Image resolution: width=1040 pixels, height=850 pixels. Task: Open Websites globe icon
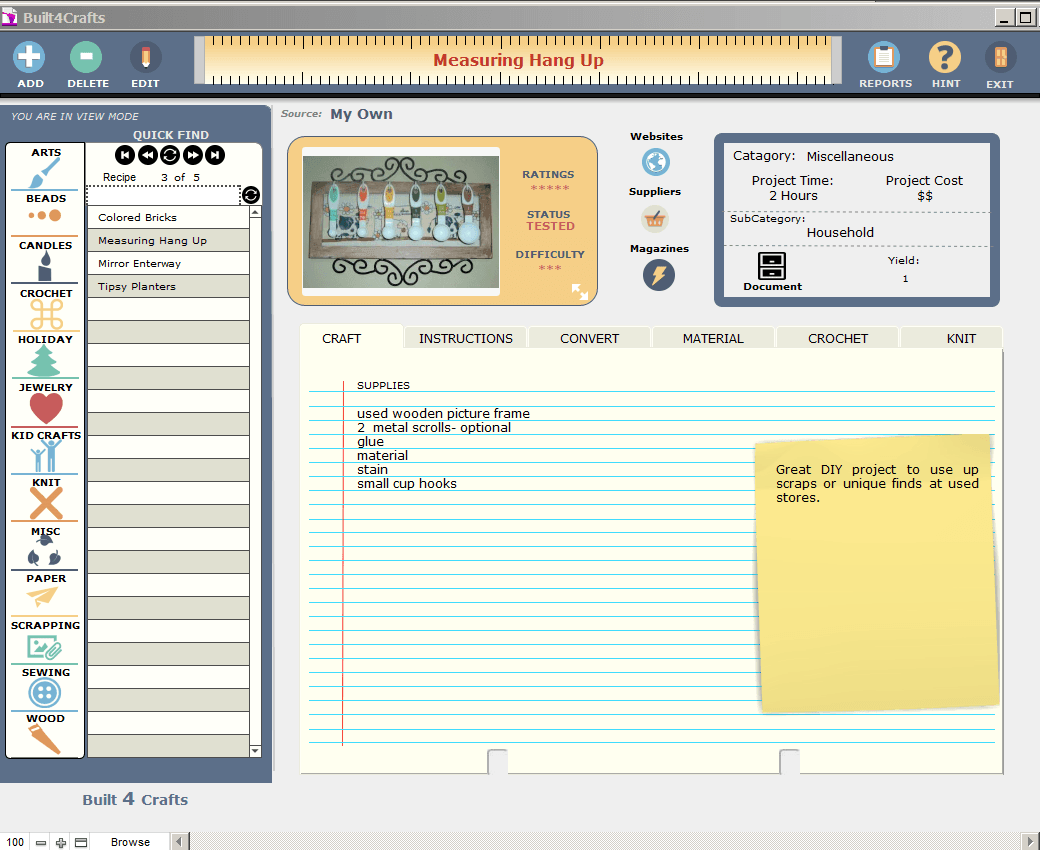click(656, 162)
